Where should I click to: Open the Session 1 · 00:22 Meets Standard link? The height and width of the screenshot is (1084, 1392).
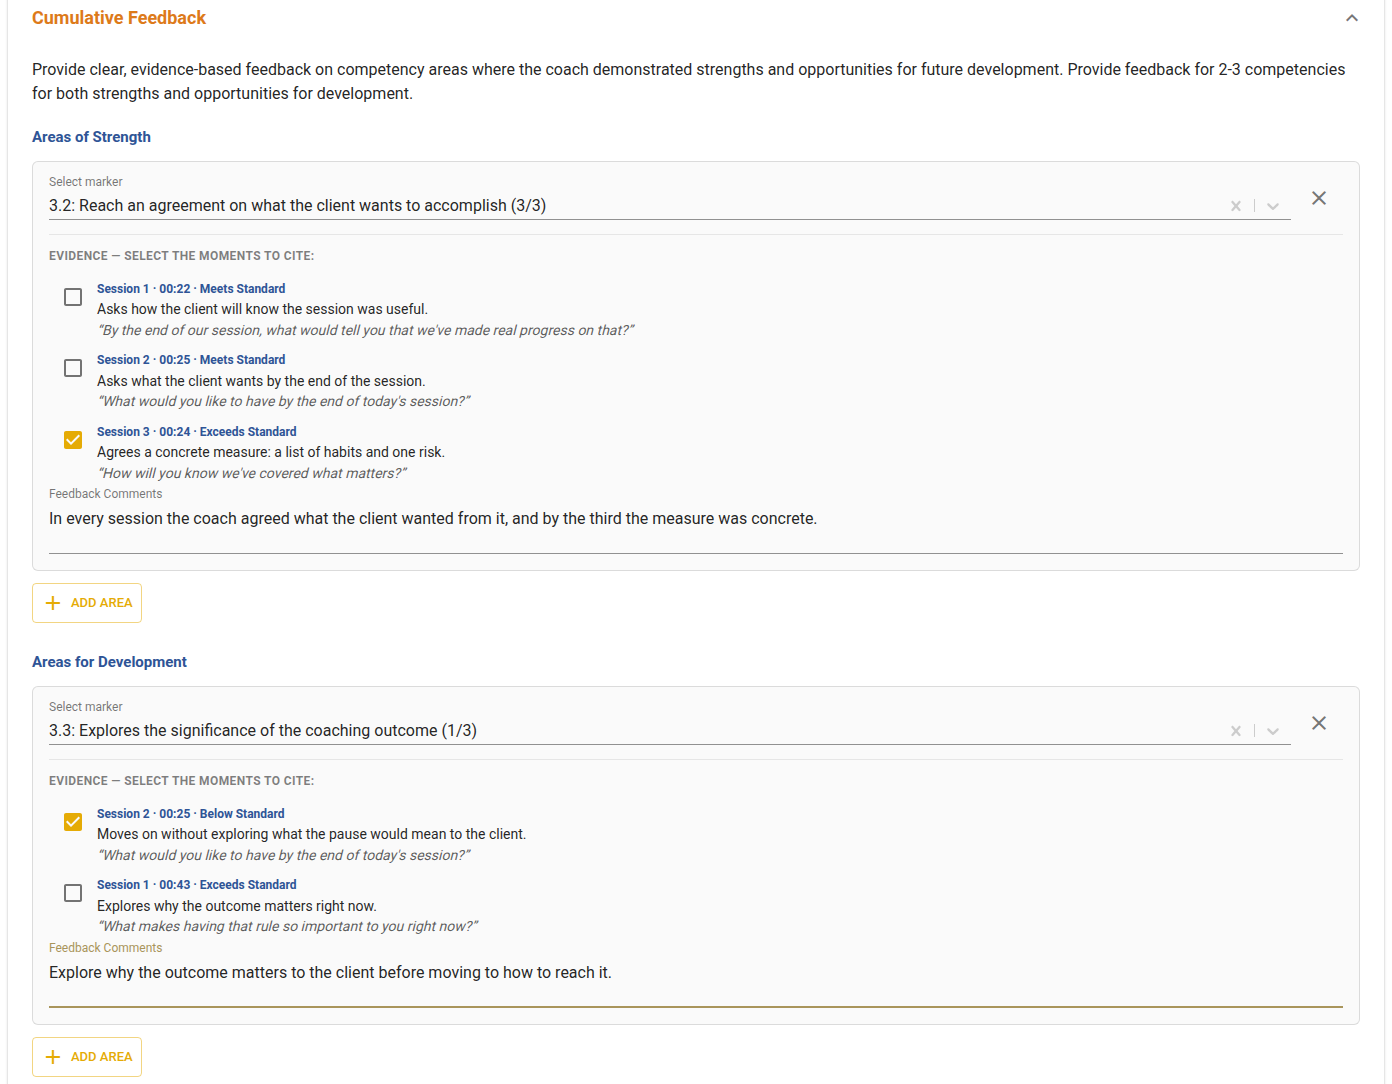(x=191, y=289)
